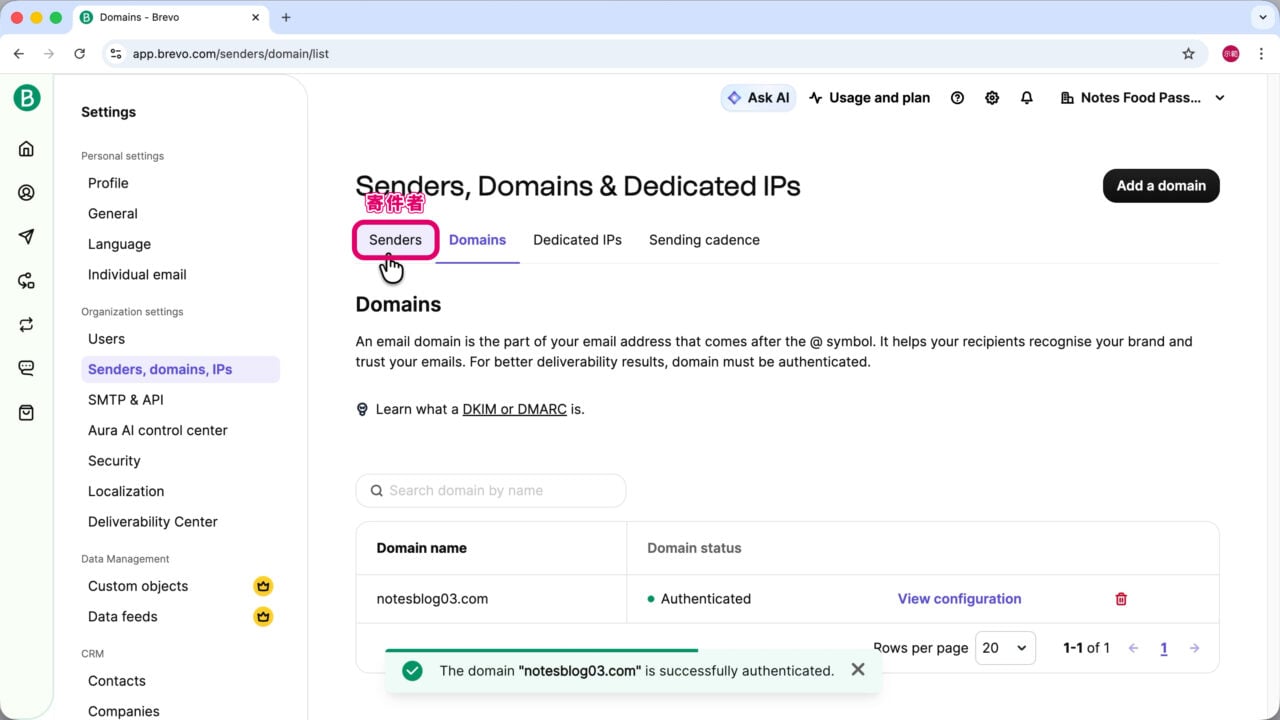
Task: Open the Commerce shopping bag icon
Action: (x=27, y=413)
